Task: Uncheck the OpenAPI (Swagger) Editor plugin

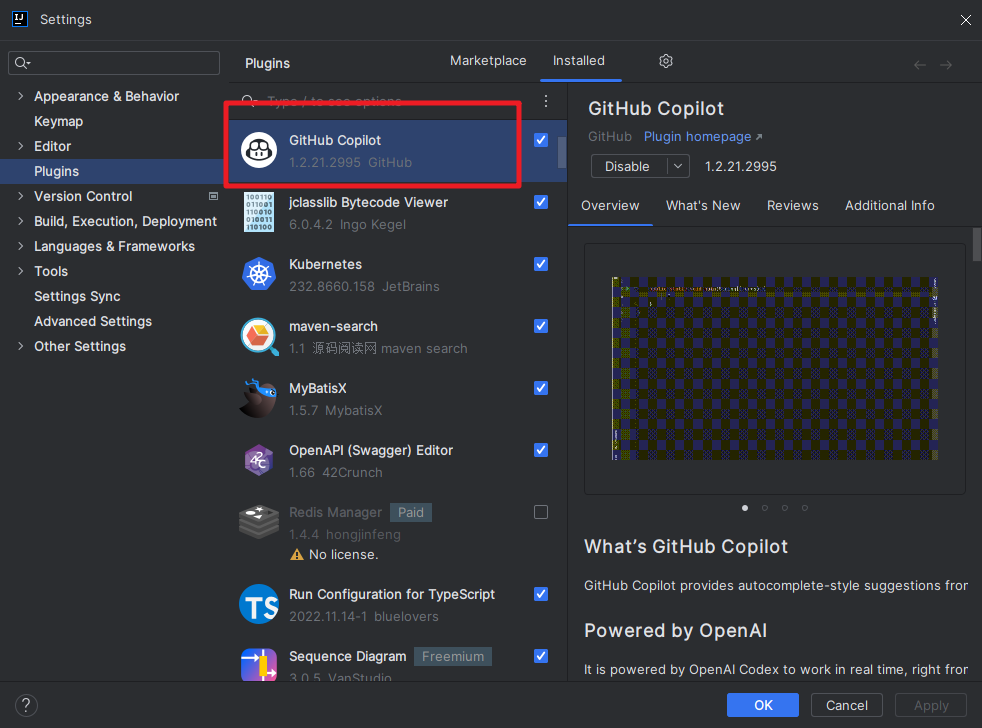Action: click(541, 450)
